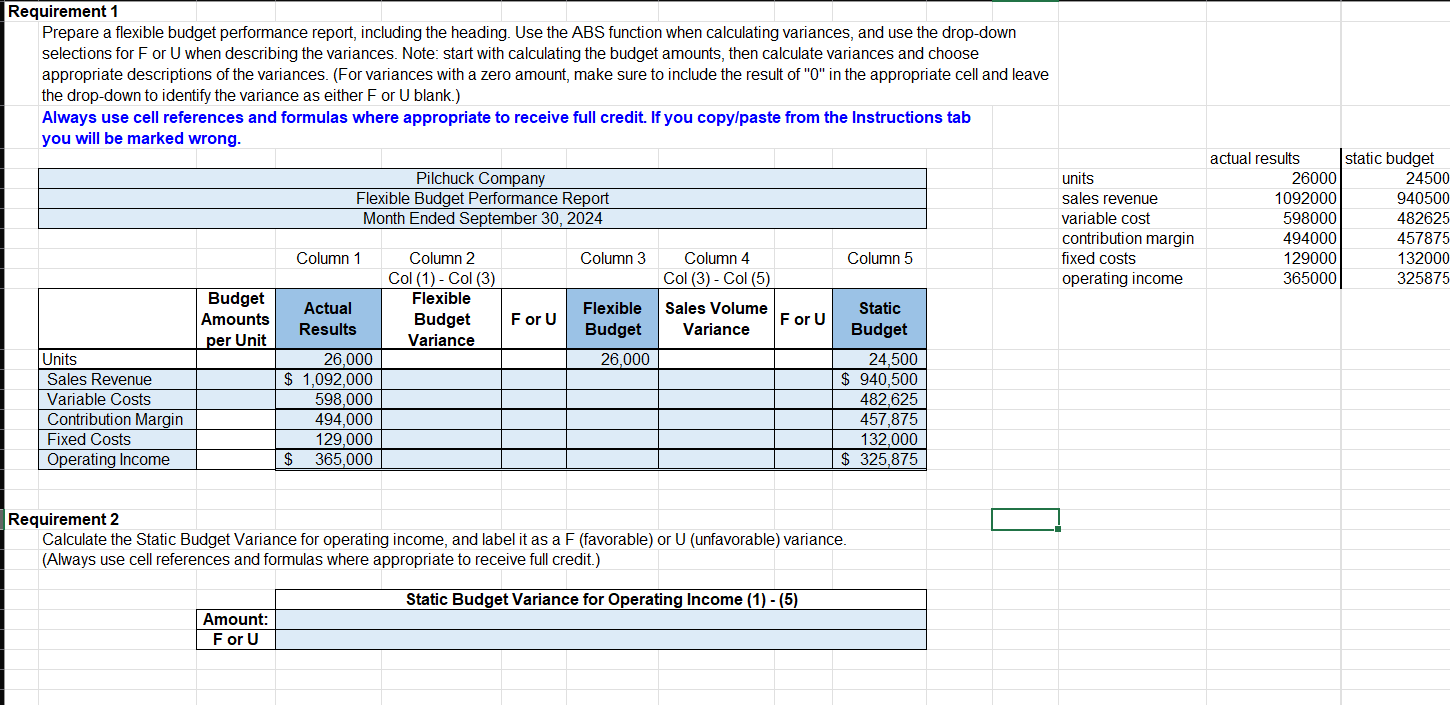Select the Amount cell for Static Budget Variance

click(600, 619)
